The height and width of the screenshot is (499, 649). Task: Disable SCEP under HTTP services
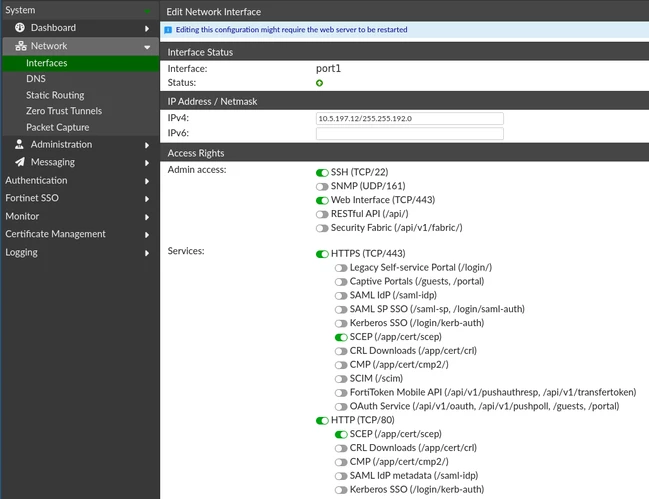pyautogui.click(x=341, y=434)
